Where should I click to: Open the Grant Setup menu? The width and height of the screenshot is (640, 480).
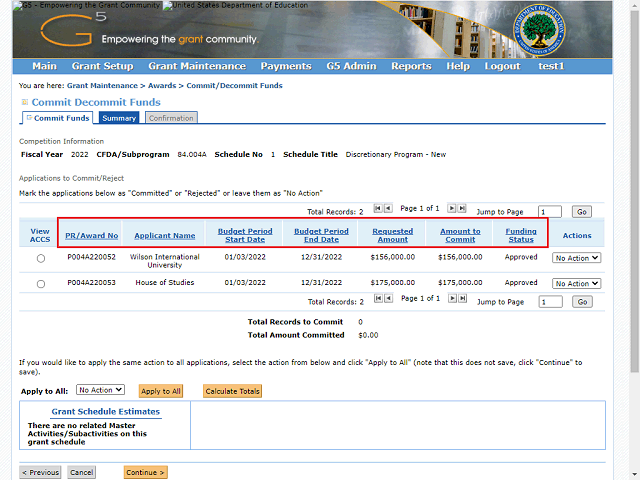coord(102,66)
